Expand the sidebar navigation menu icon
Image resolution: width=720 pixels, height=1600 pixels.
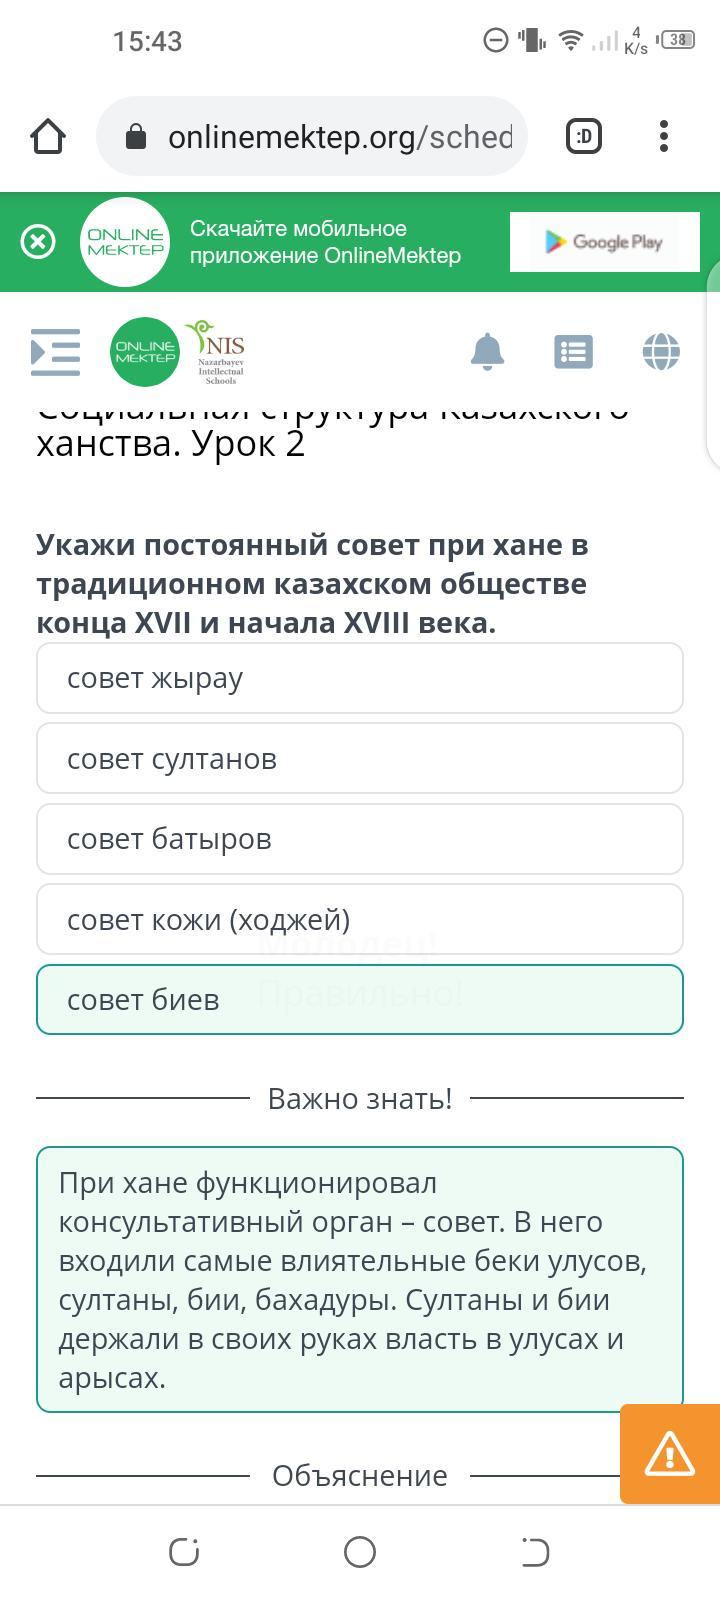point(56,352)
